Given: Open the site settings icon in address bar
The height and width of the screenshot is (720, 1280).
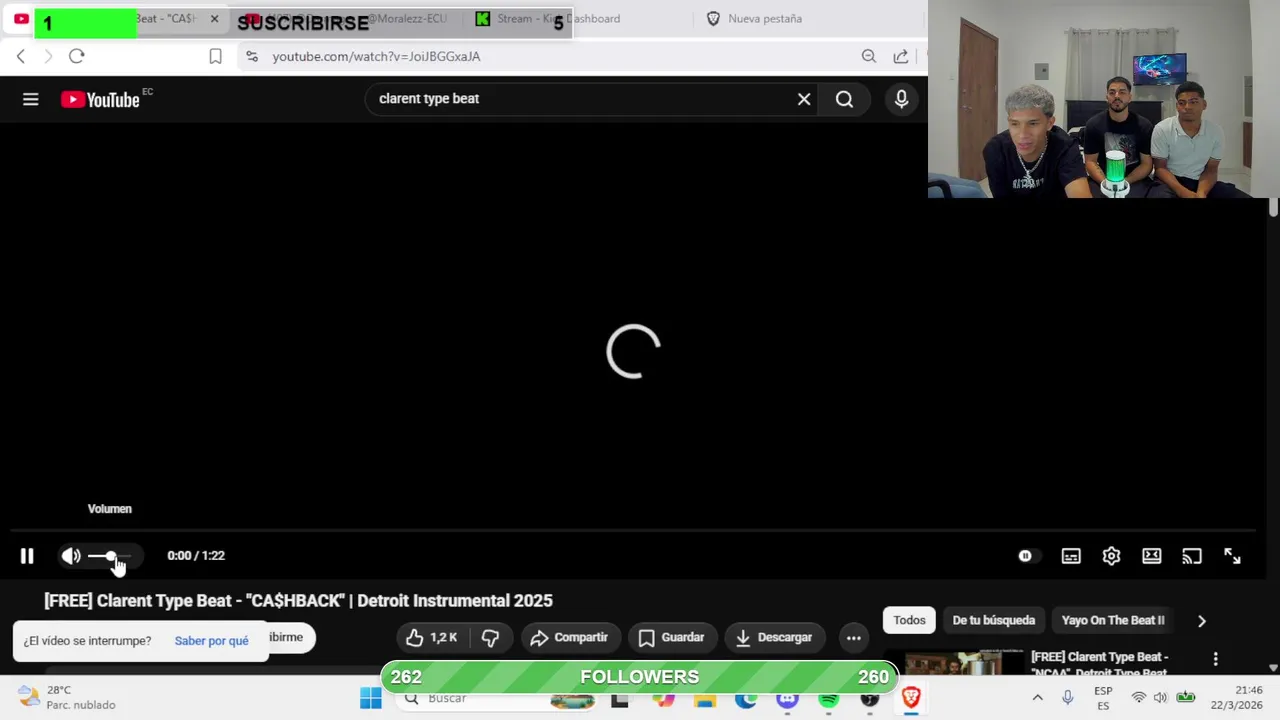Looking at the screenshot, I should (x=251, y=57).
